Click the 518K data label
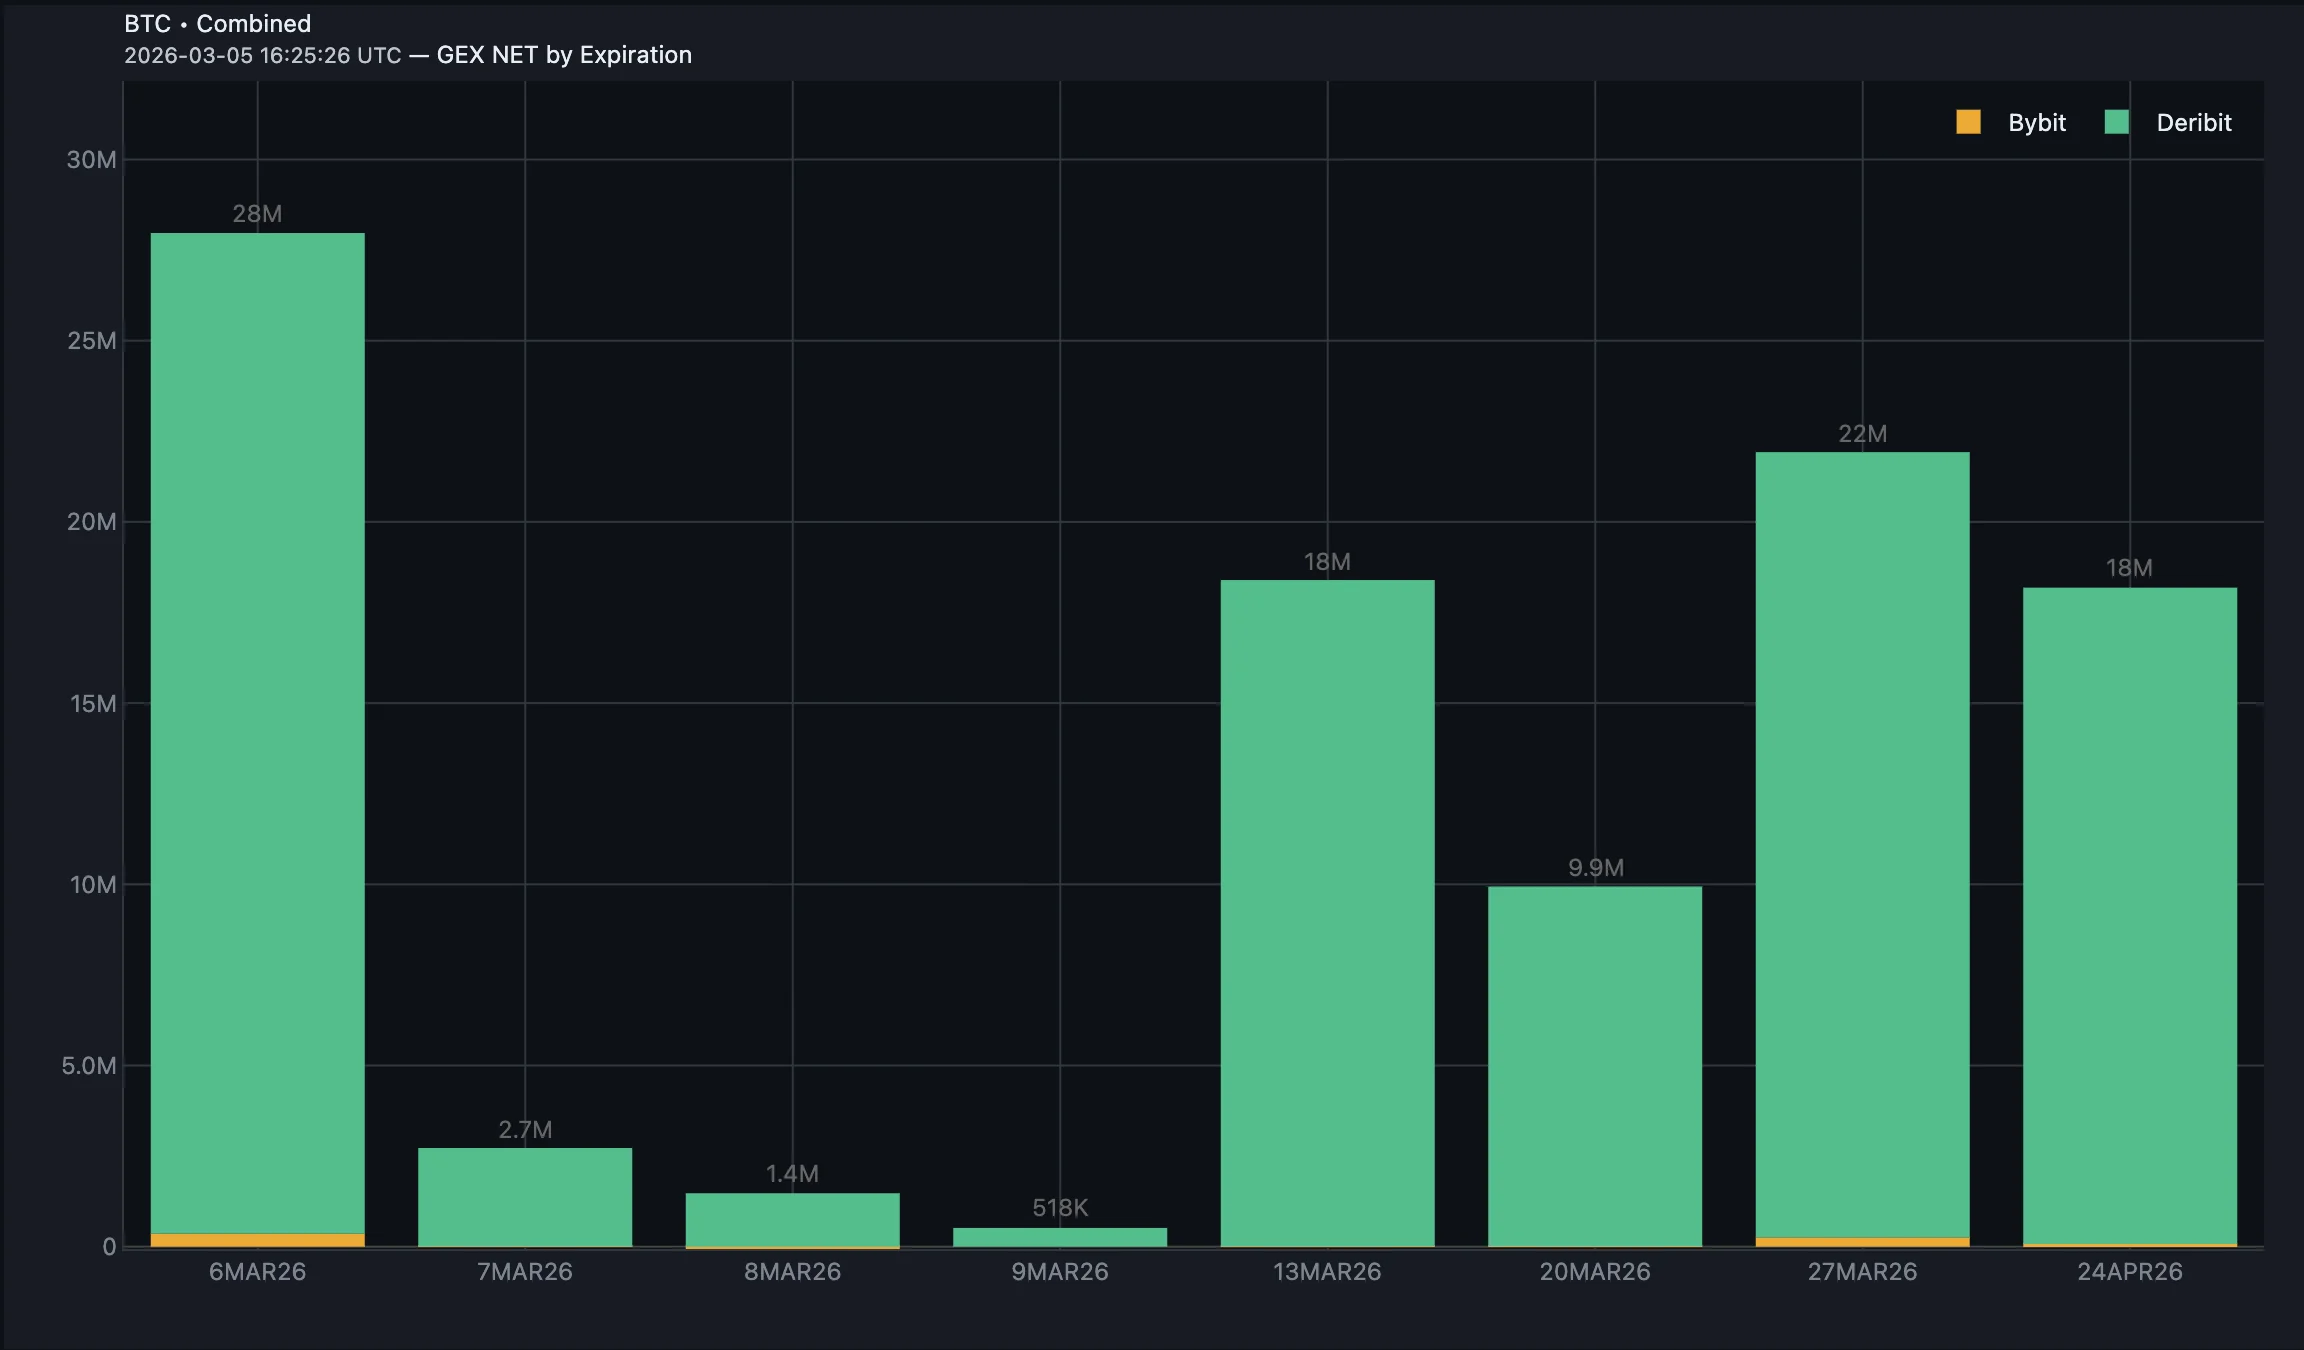Image resolution: width=2304 pixels, height=1350 pixels. click(x=1060, y=1208)
